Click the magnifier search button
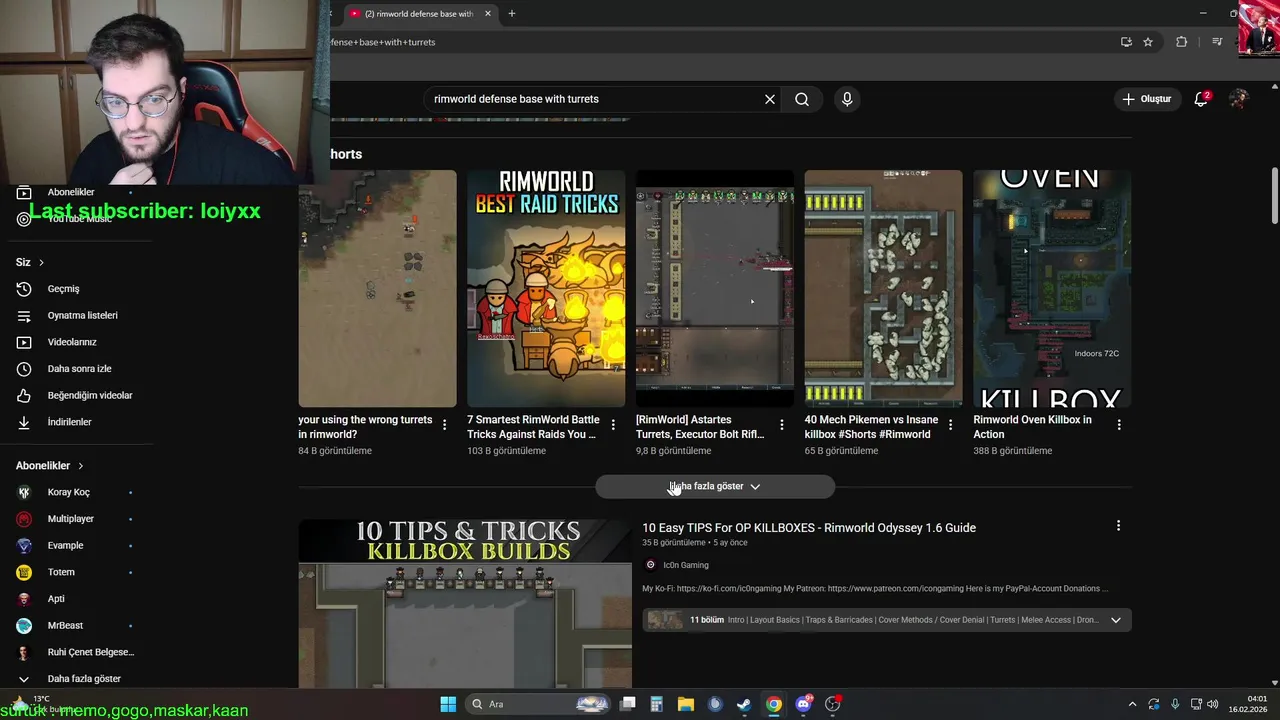Viewport: 1280px width, 720px height. (x=802, y=99)
